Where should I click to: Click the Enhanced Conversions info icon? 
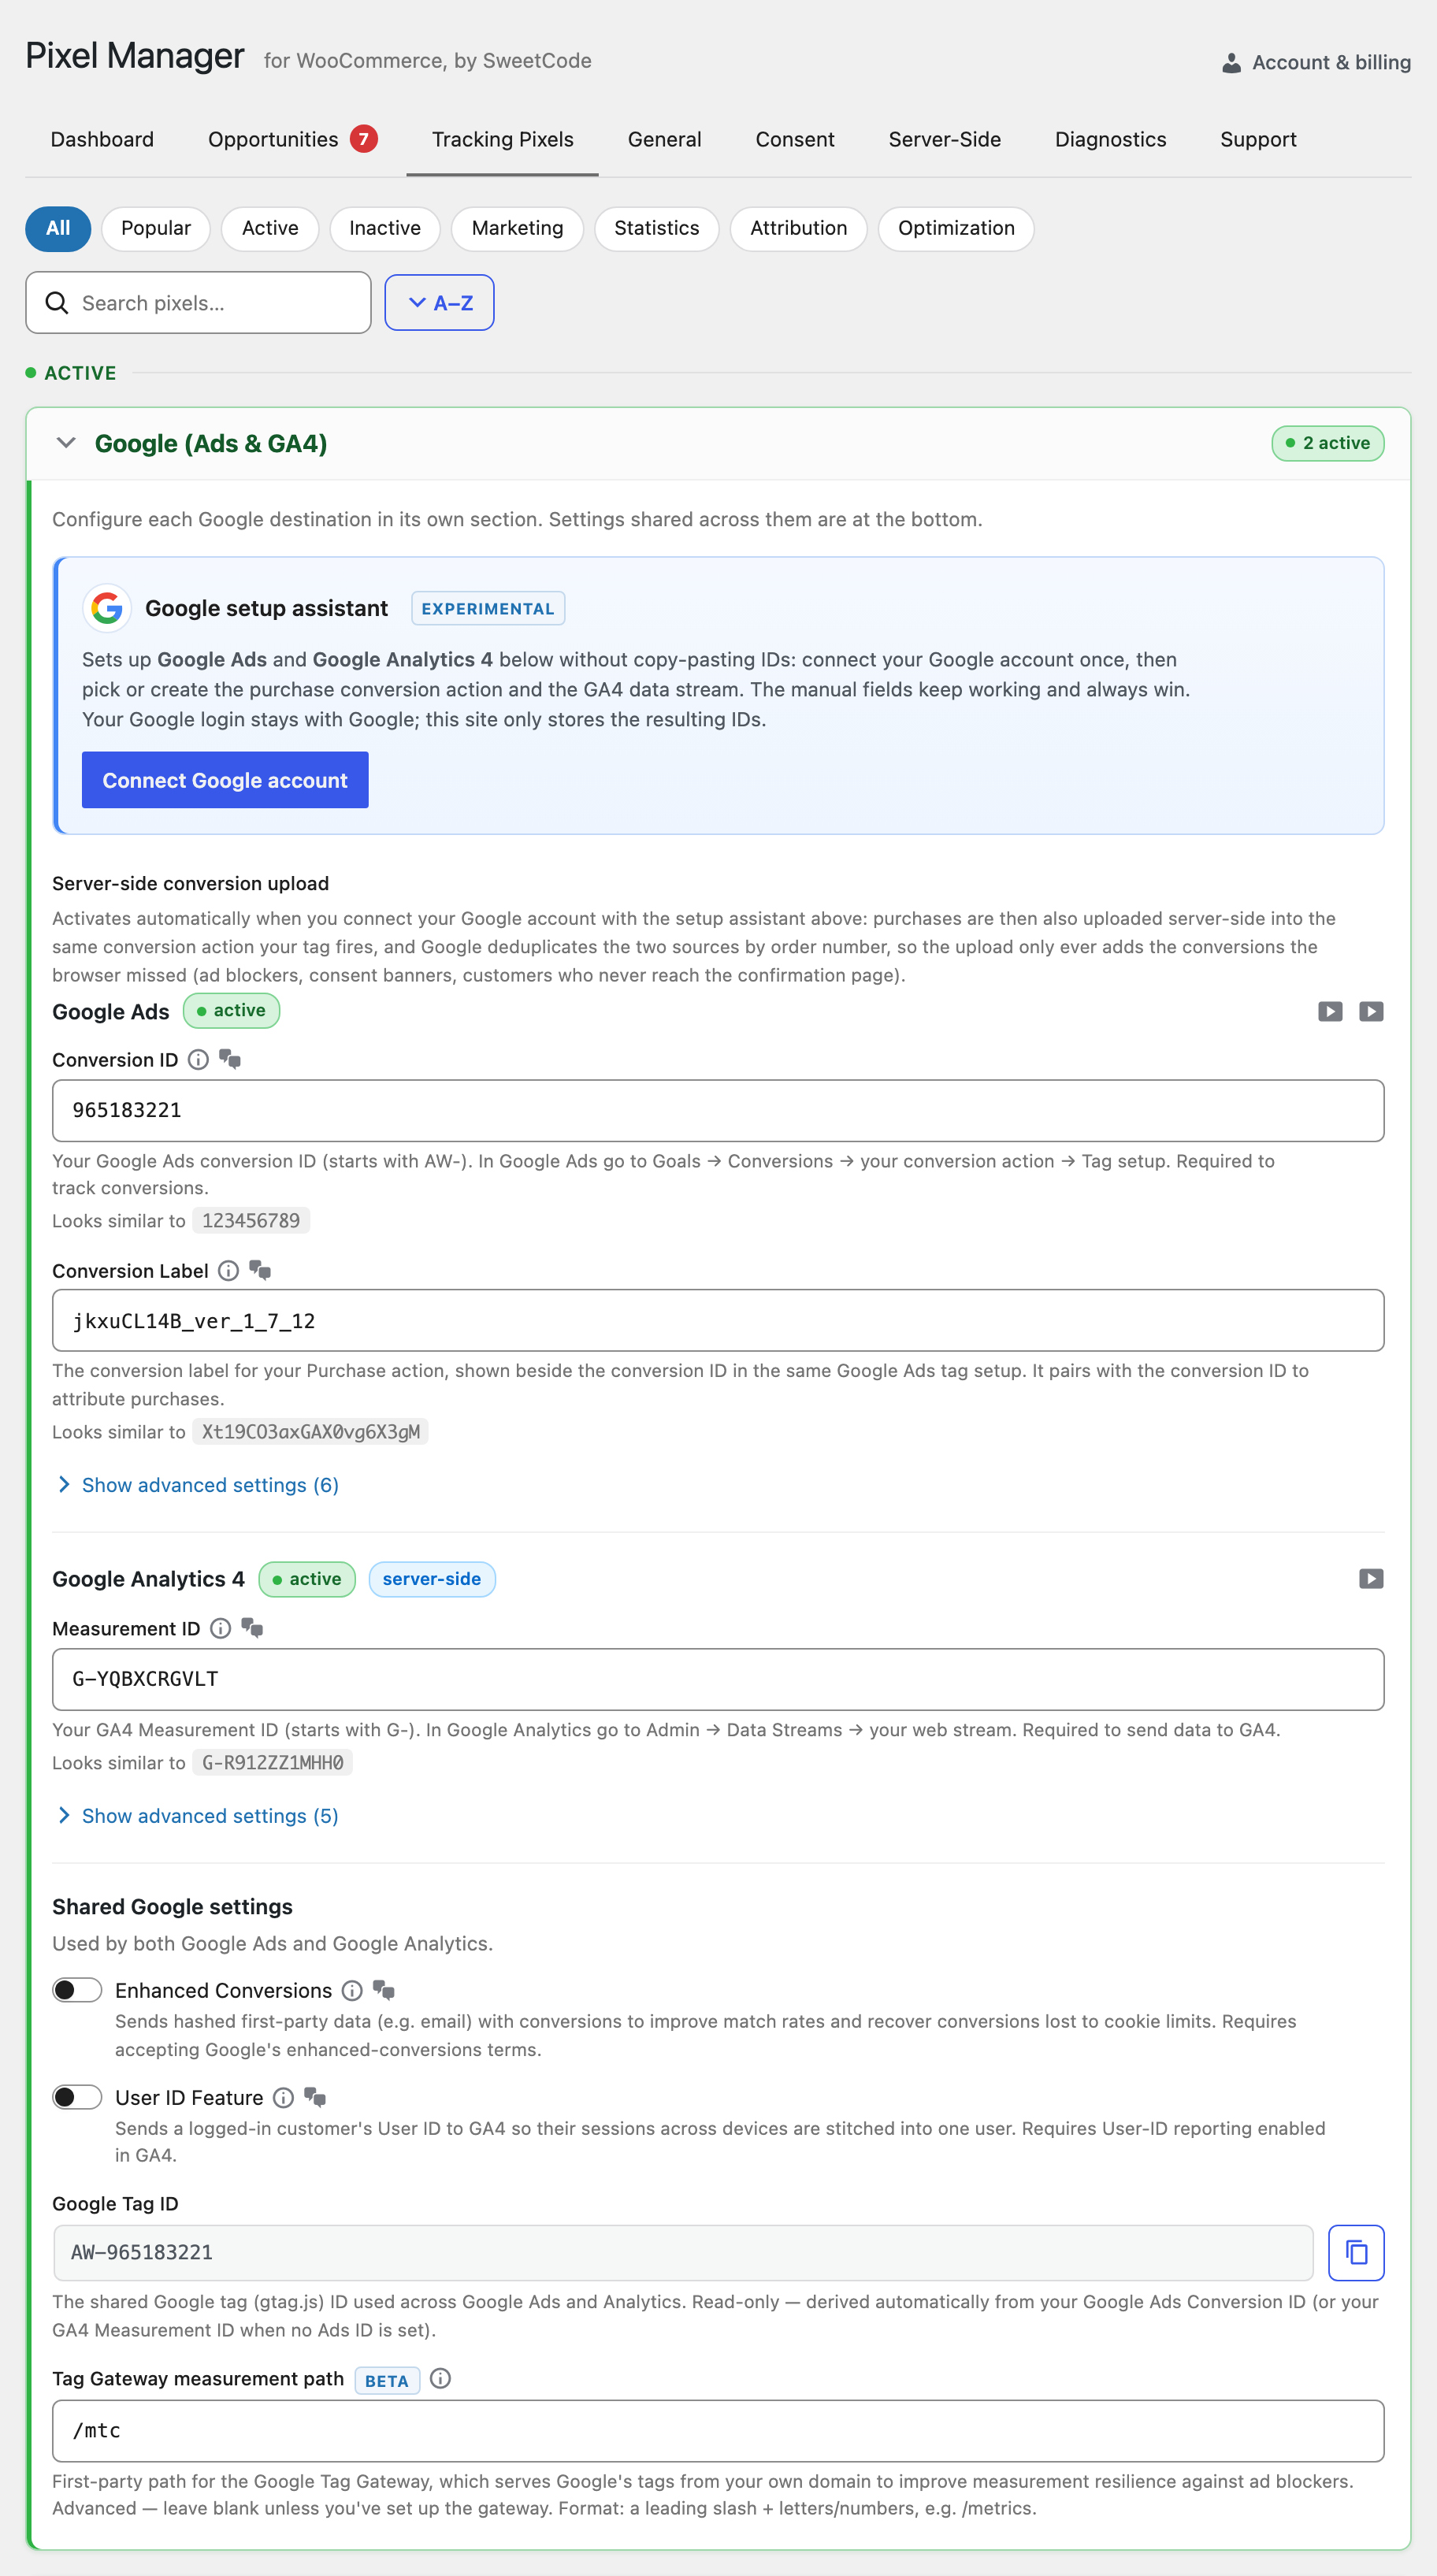352,1991
